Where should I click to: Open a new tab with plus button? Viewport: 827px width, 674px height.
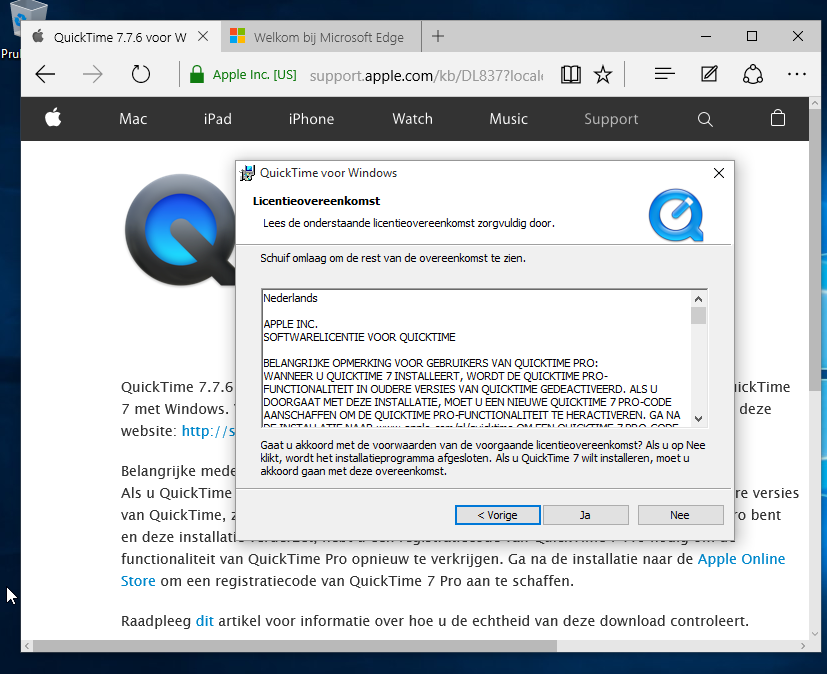(438, 36)
